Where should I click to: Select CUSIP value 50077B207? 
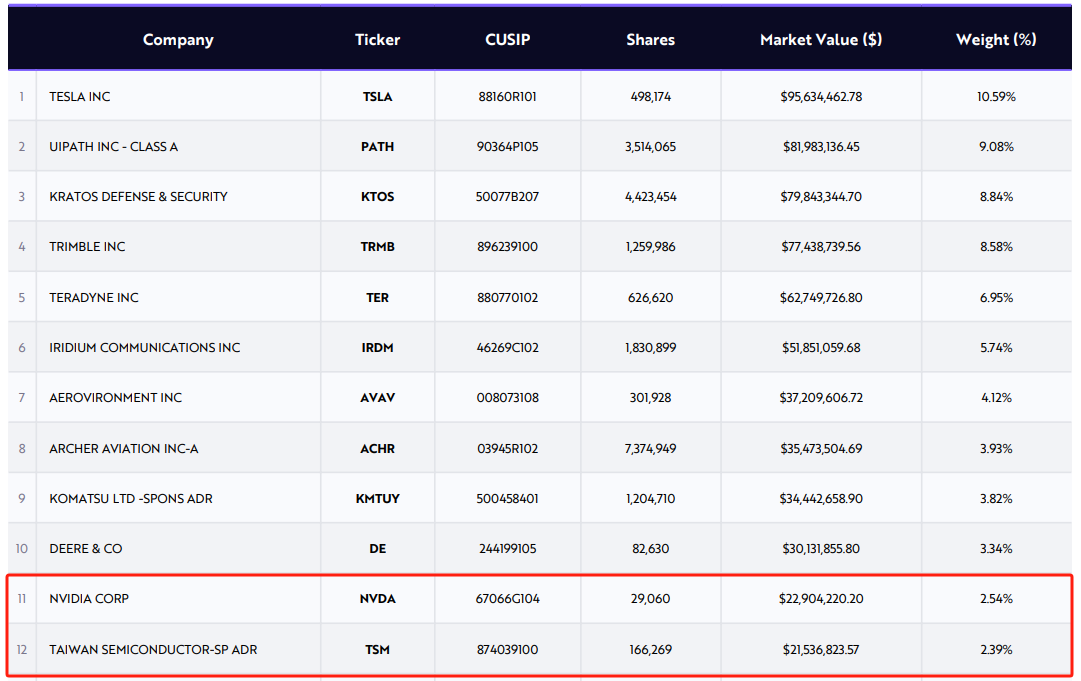(x=507, y=196)
